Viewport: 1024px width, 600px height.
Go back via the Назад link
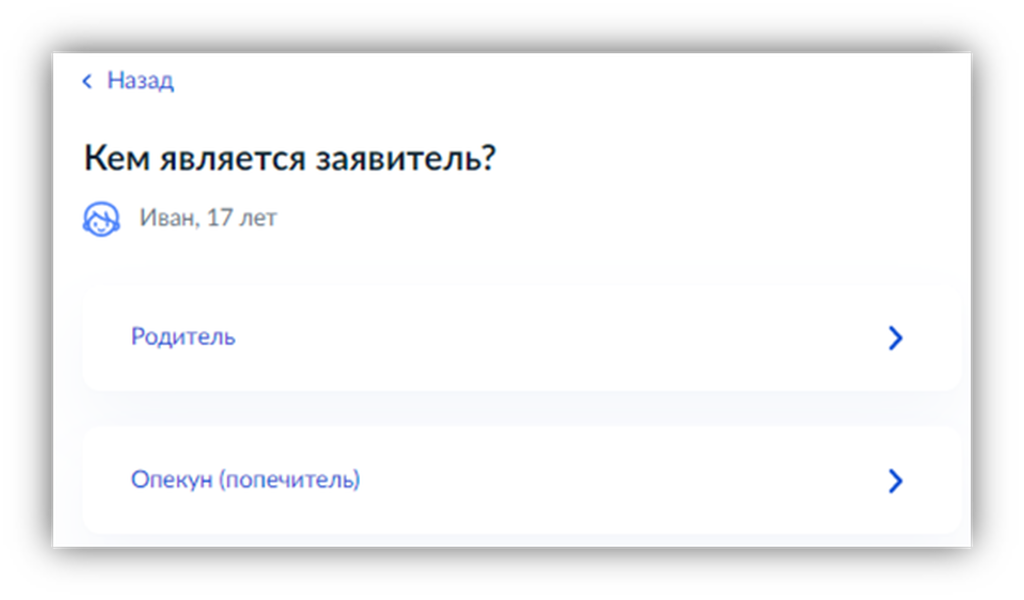140,81
